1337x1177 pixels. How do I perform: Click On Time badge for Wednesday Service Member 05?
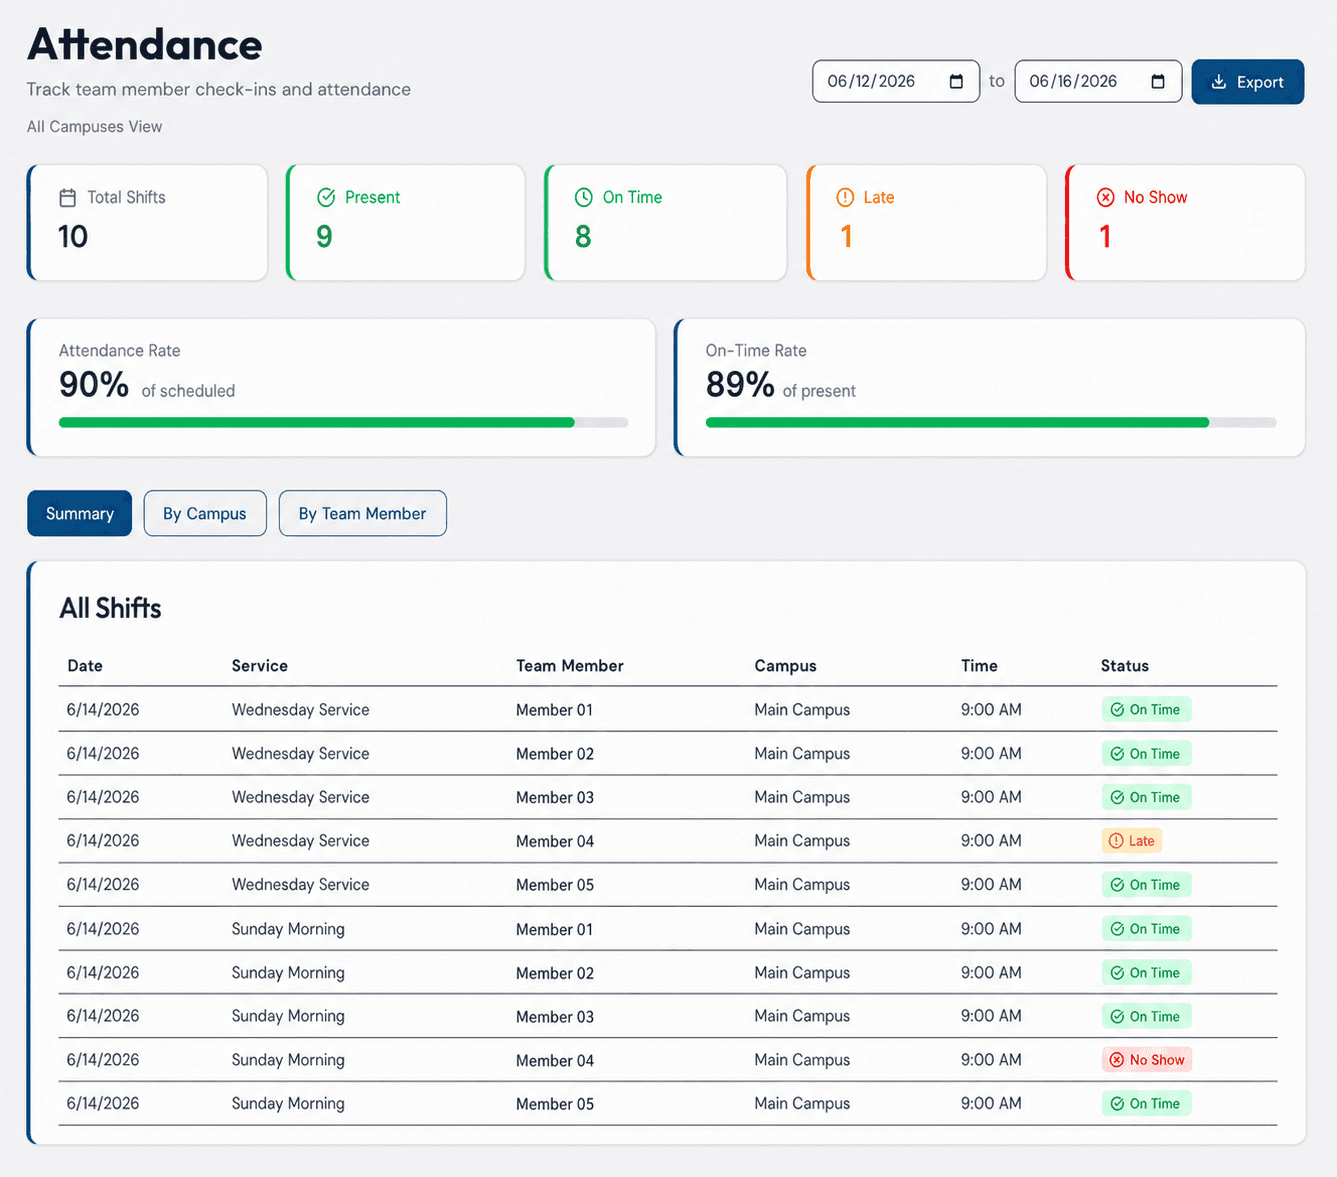point(1146,885)
